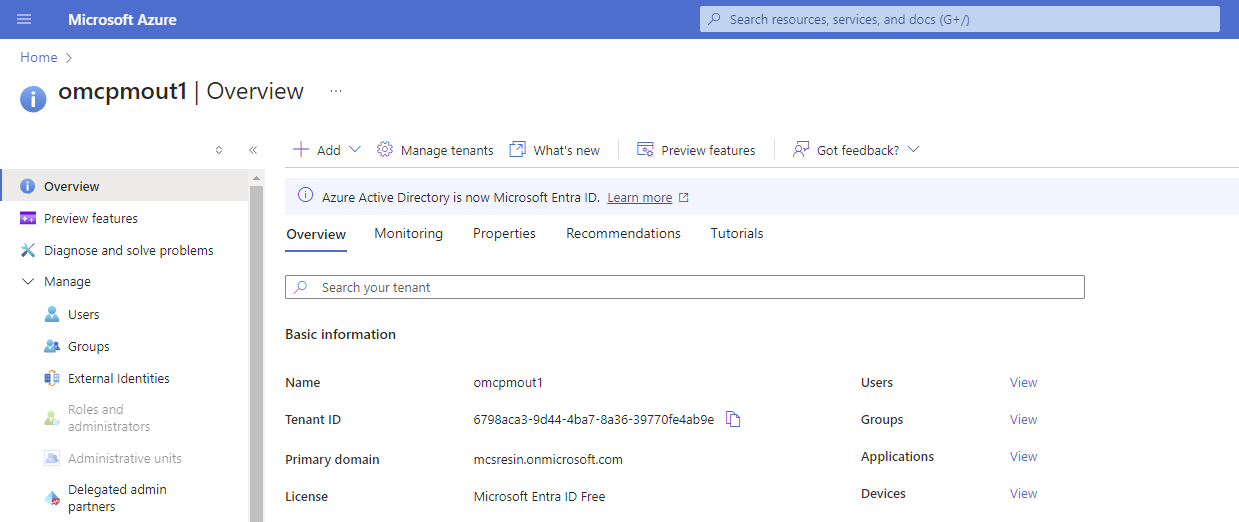Open External Identities

(x=119, y=378)
